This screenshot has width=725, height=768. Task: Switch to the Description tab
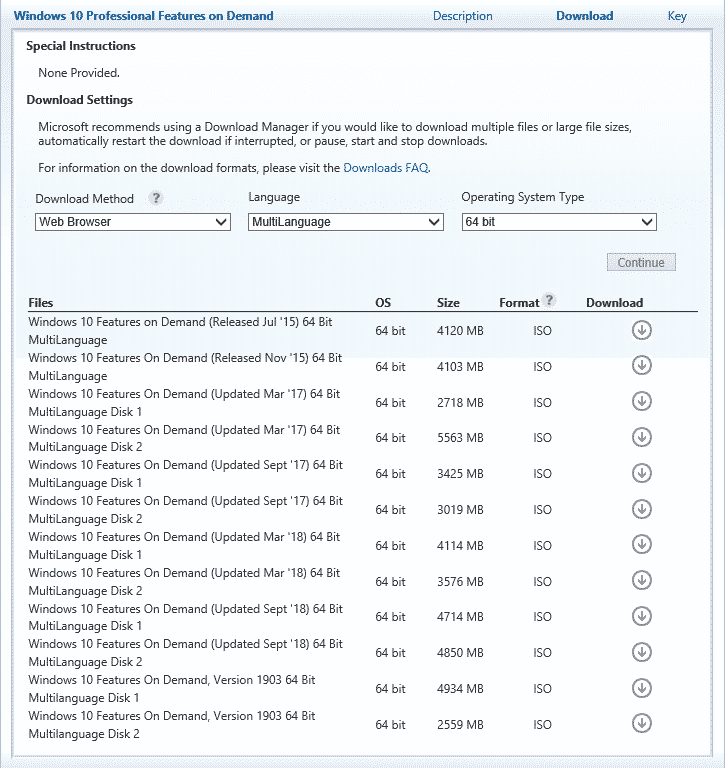pos(462,16)
